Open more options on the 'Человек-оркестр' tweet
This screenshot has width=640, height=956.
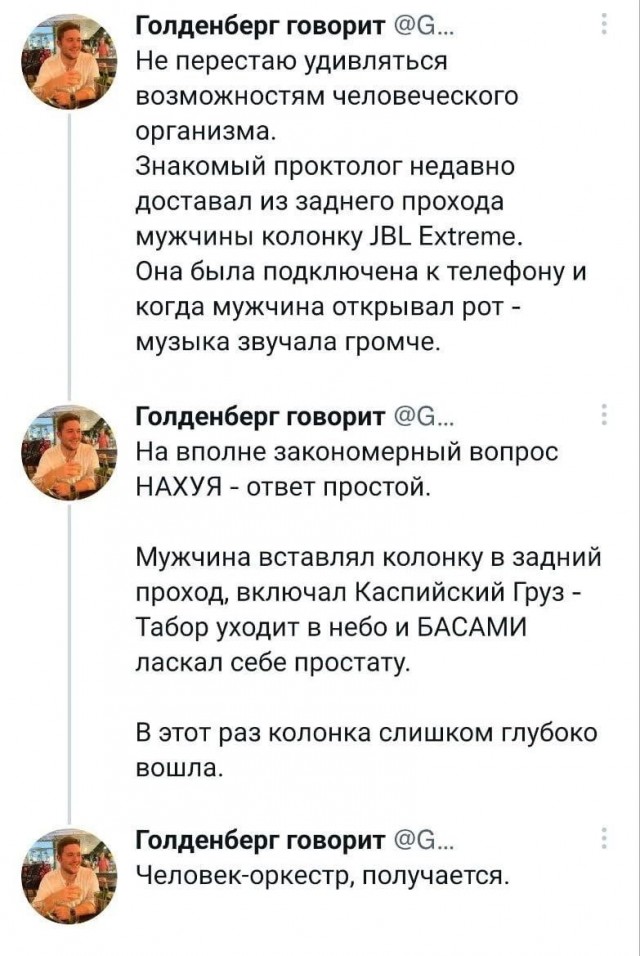603,838
